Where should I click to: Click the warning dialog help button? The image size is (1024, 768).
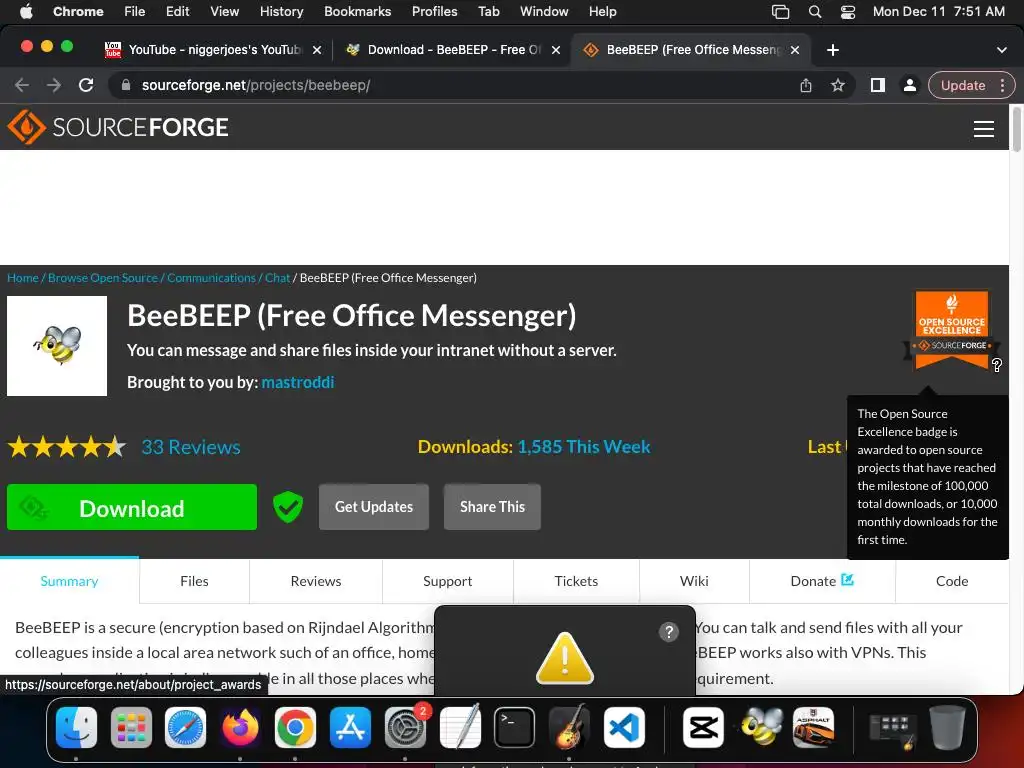669,632
